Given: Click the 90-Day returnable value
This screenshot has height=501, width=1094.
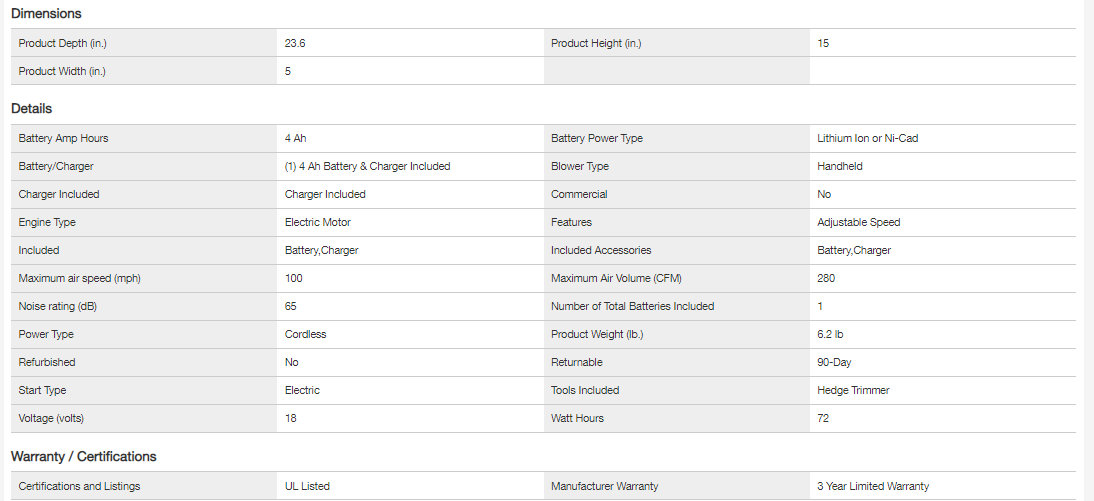Looking at the screenshot, I should (x=834, y=362).
